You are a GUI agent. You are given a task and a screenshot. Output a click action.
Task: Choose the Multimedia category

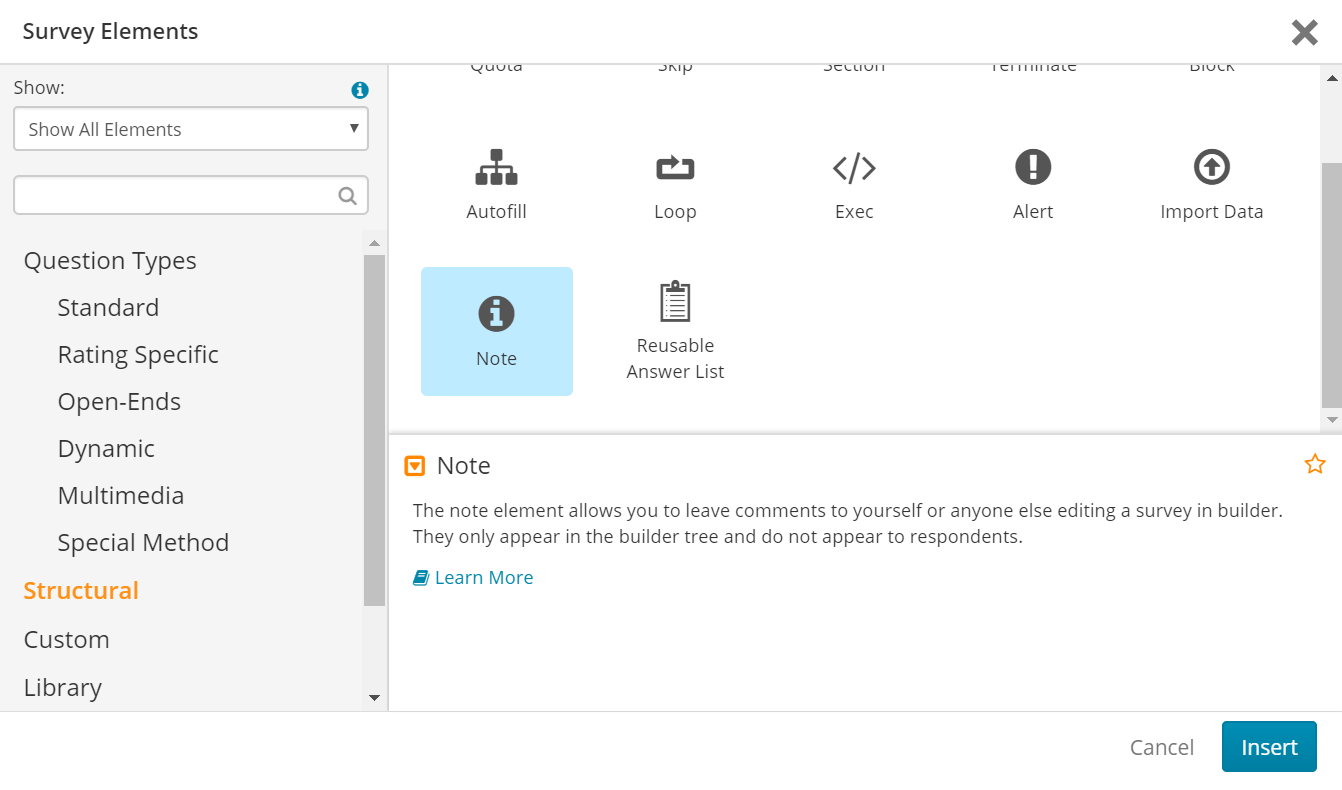(x=121, y=495)
